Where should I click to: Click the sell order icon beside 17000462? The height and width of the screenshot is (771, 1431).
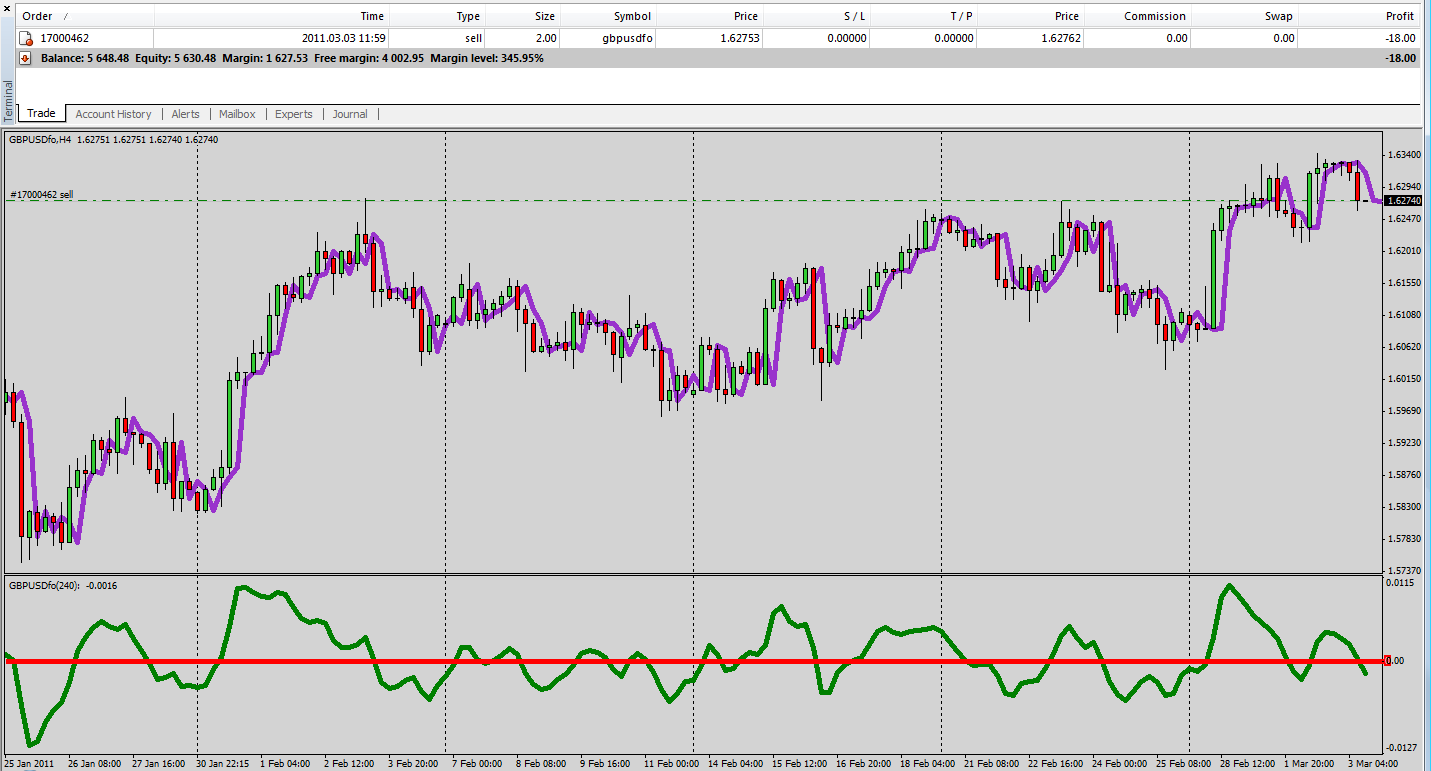[26, 38]
